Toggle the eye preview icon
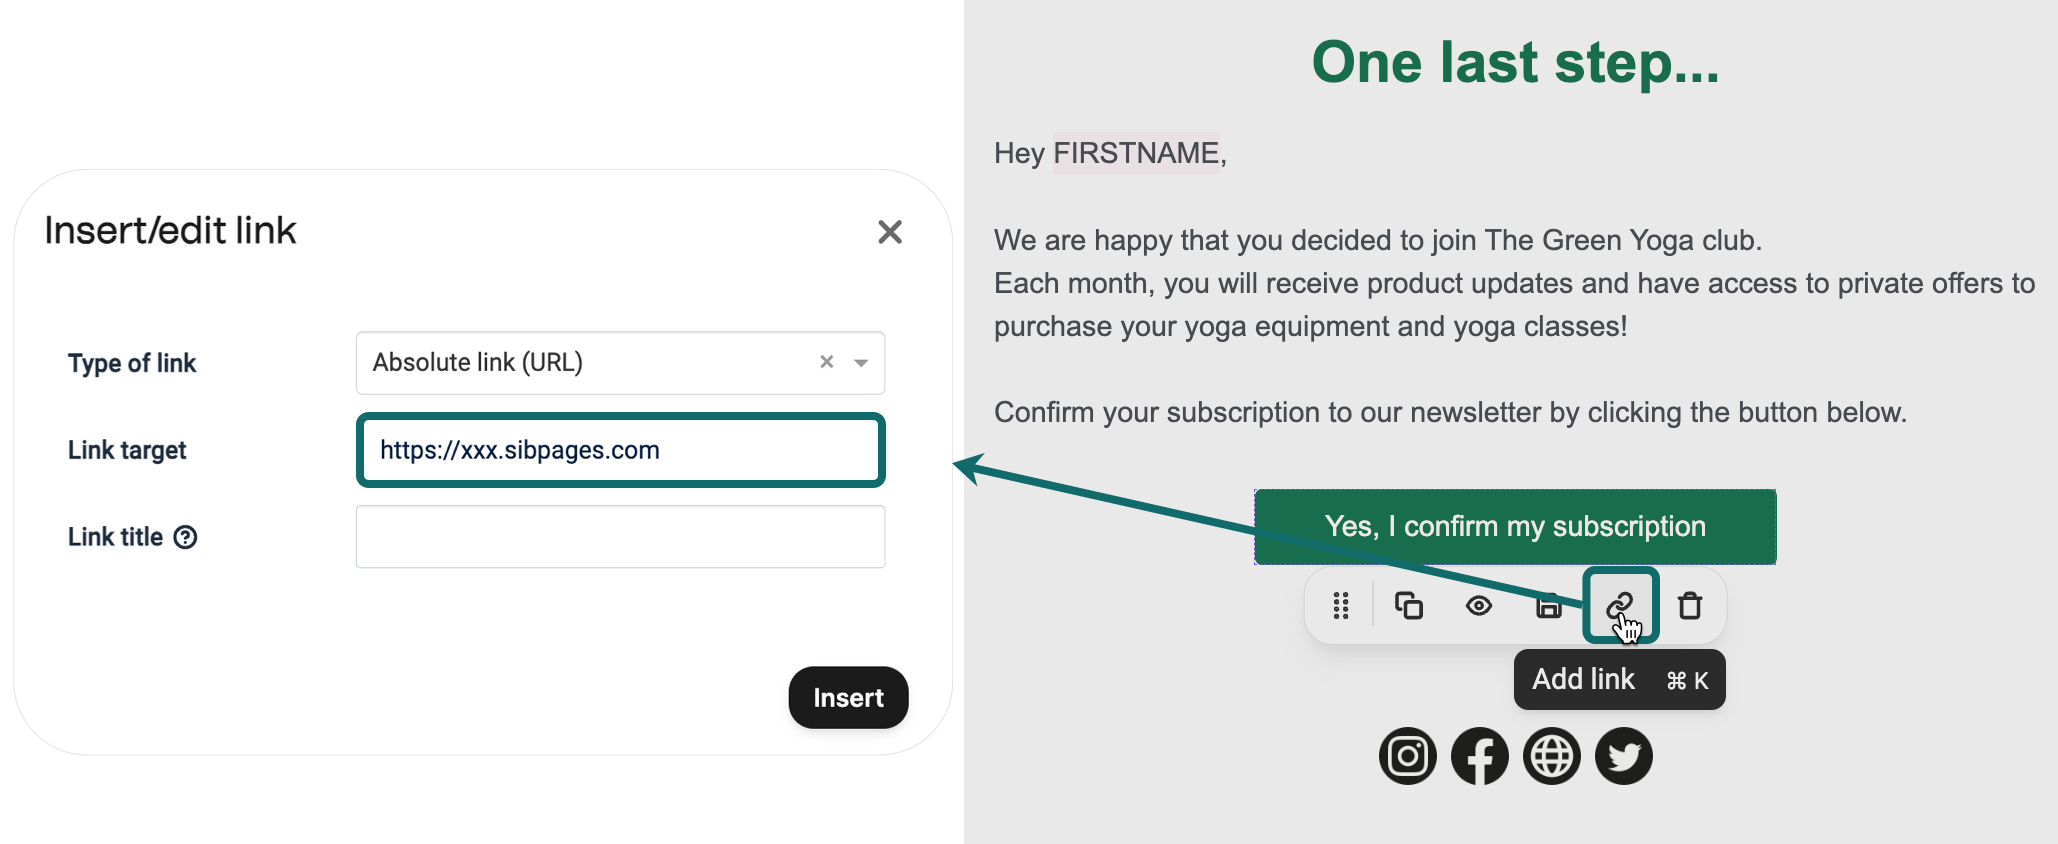The image size is (2058, 844). pos(1479,606)
